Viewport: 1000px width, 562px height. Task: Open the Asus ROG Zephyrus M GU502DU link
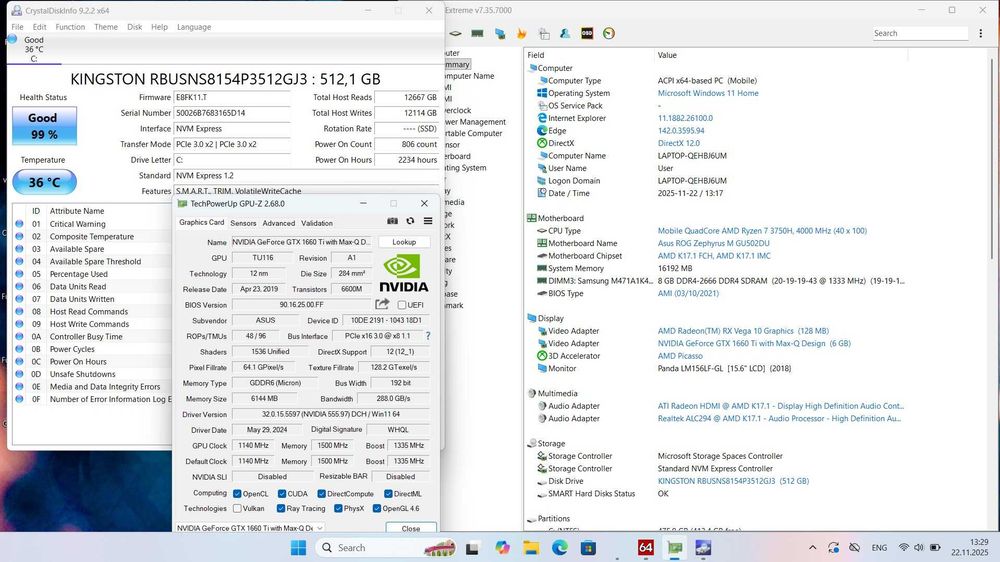click(713, 243)
